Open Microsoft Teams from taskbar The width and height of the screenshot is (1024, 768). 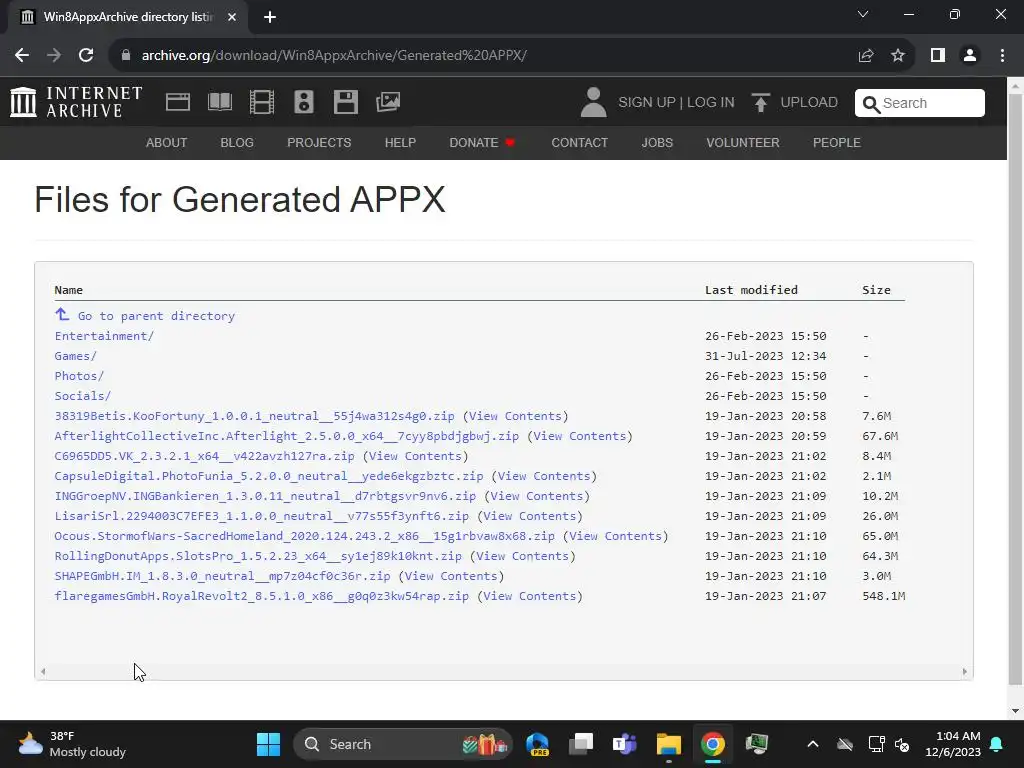click(x=624, y=744)
